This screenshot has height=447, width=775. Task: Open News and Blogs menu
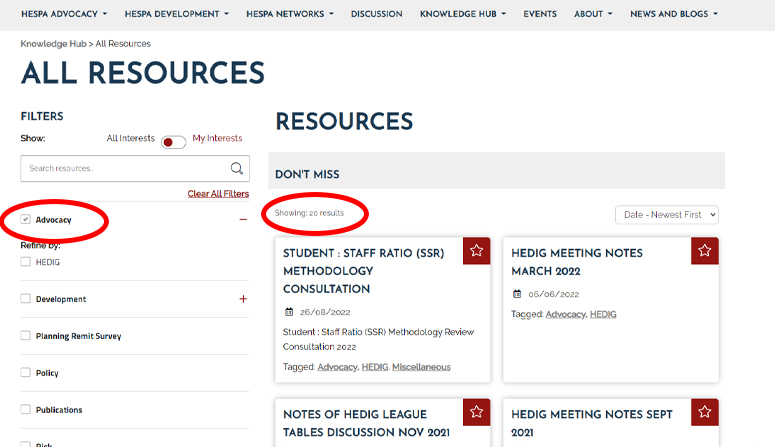(x=674, y=14)
